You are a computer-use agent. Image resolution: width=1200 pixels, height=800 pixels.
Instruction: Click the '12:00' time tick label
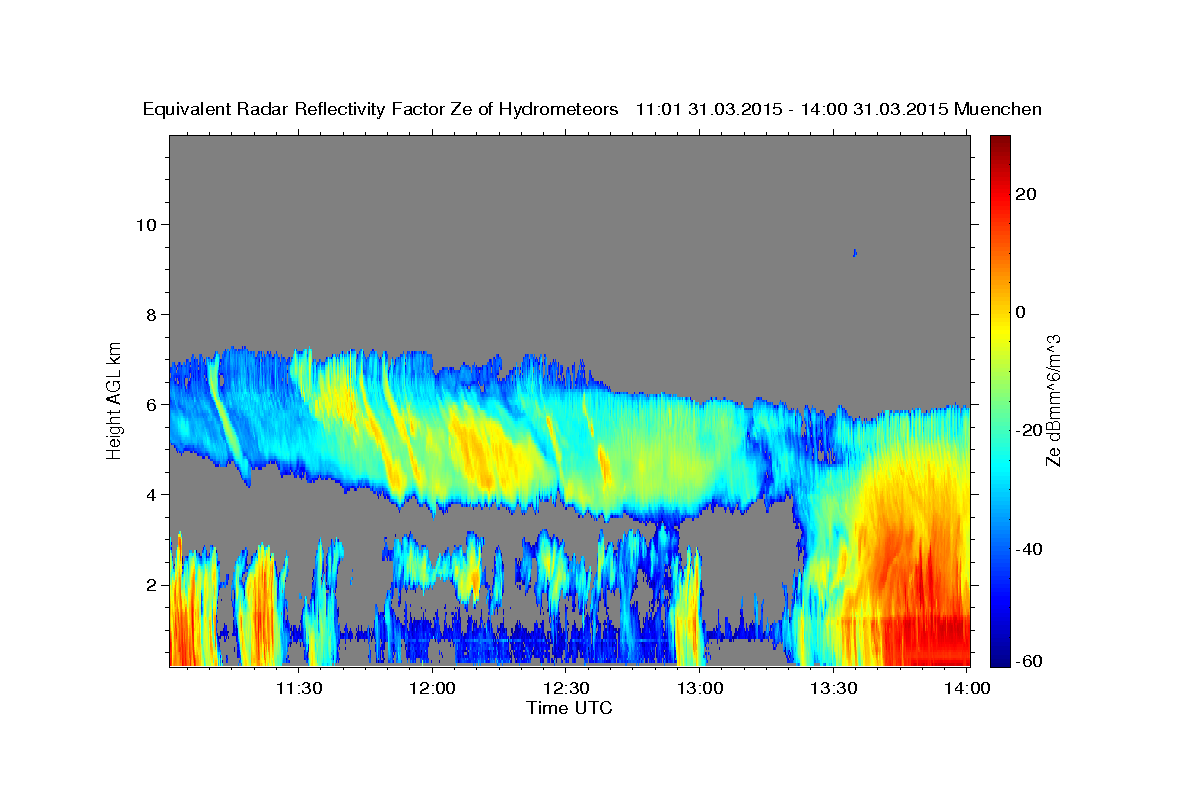433,688
